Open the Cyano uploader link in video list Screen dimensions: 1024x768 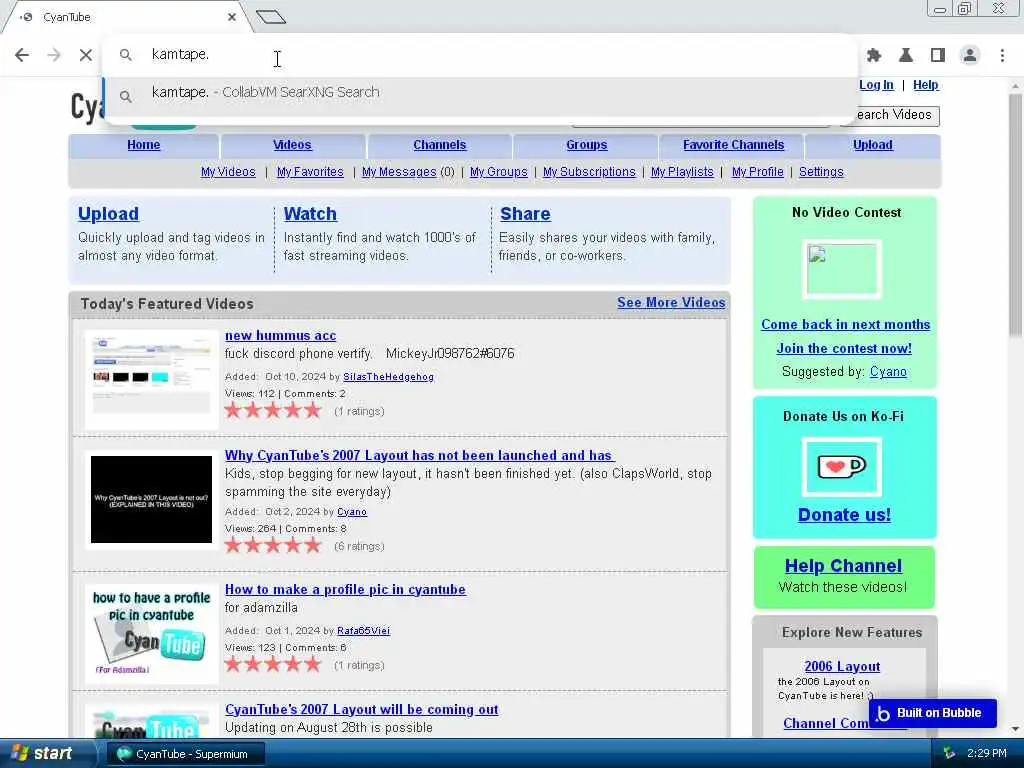tap(352, 512)
